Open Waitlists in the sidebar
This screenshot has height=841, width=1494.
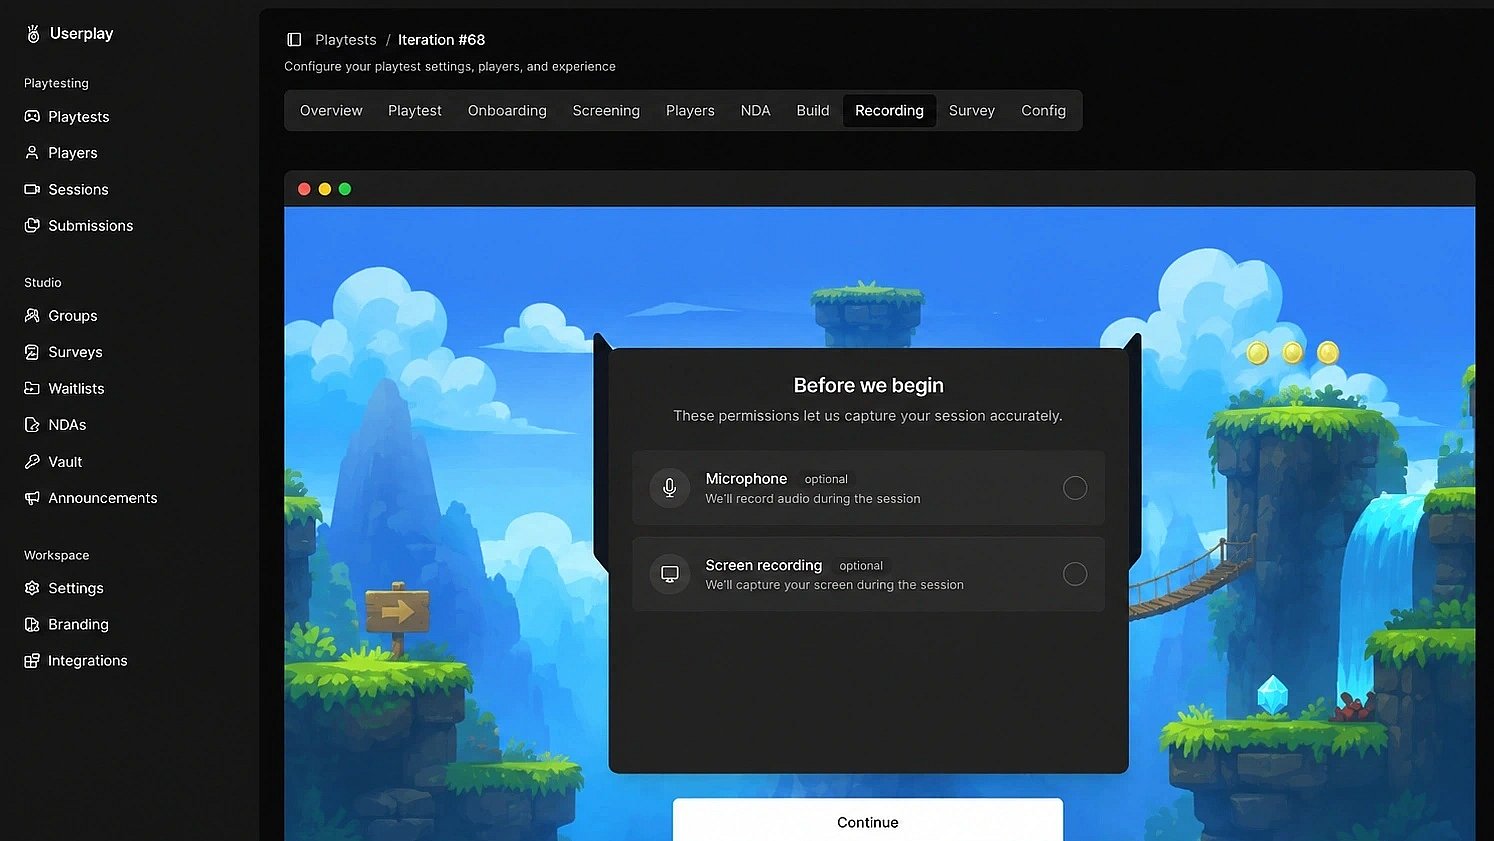click(x=76, y=389)
